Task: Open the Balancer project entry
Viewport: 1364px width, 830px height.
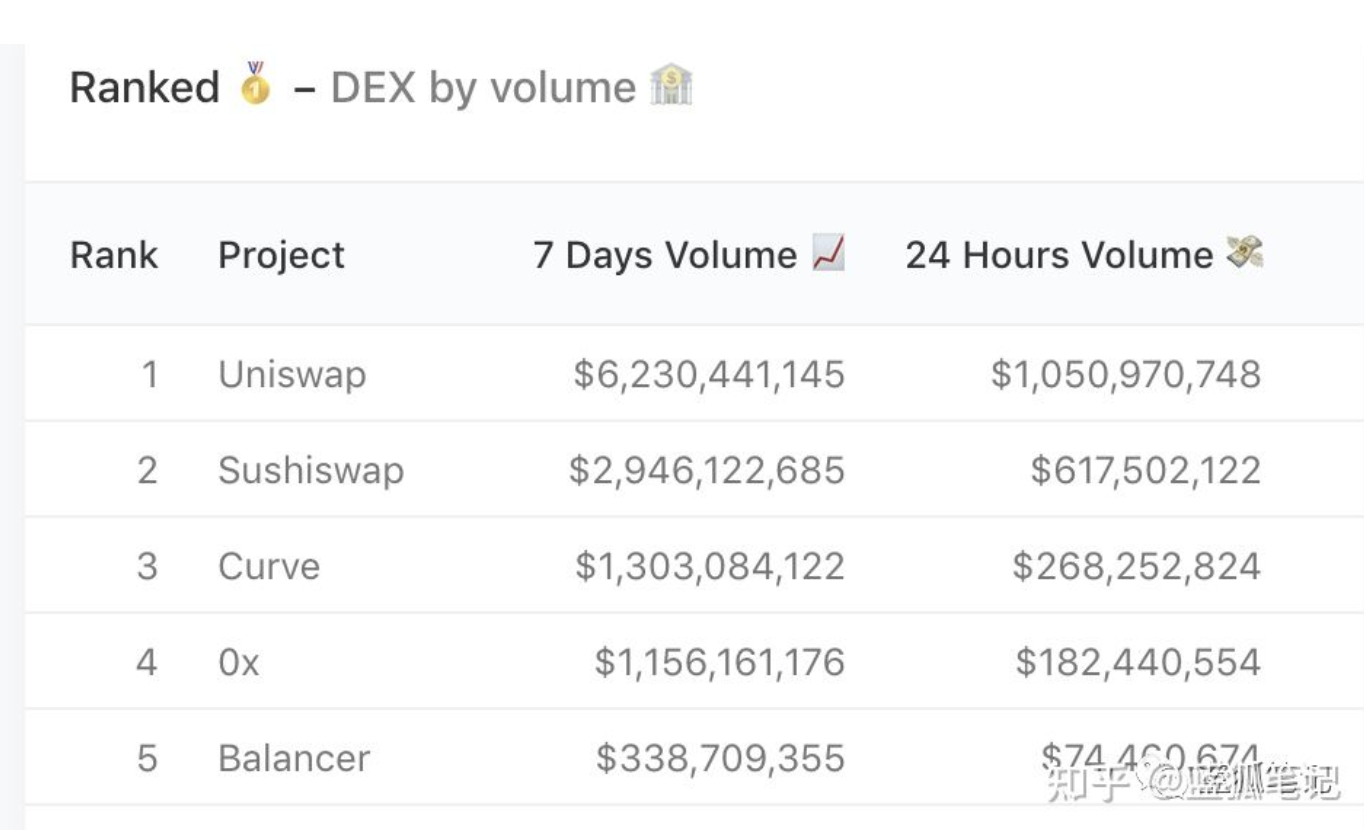Action: (294, 758)
